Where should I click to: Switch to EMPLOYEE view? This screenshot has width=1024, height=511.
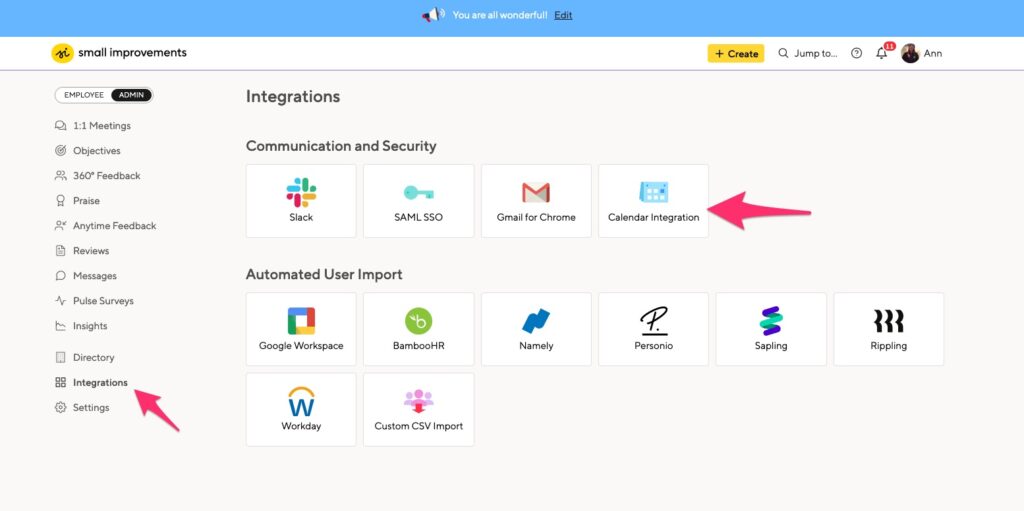(84, 95)
